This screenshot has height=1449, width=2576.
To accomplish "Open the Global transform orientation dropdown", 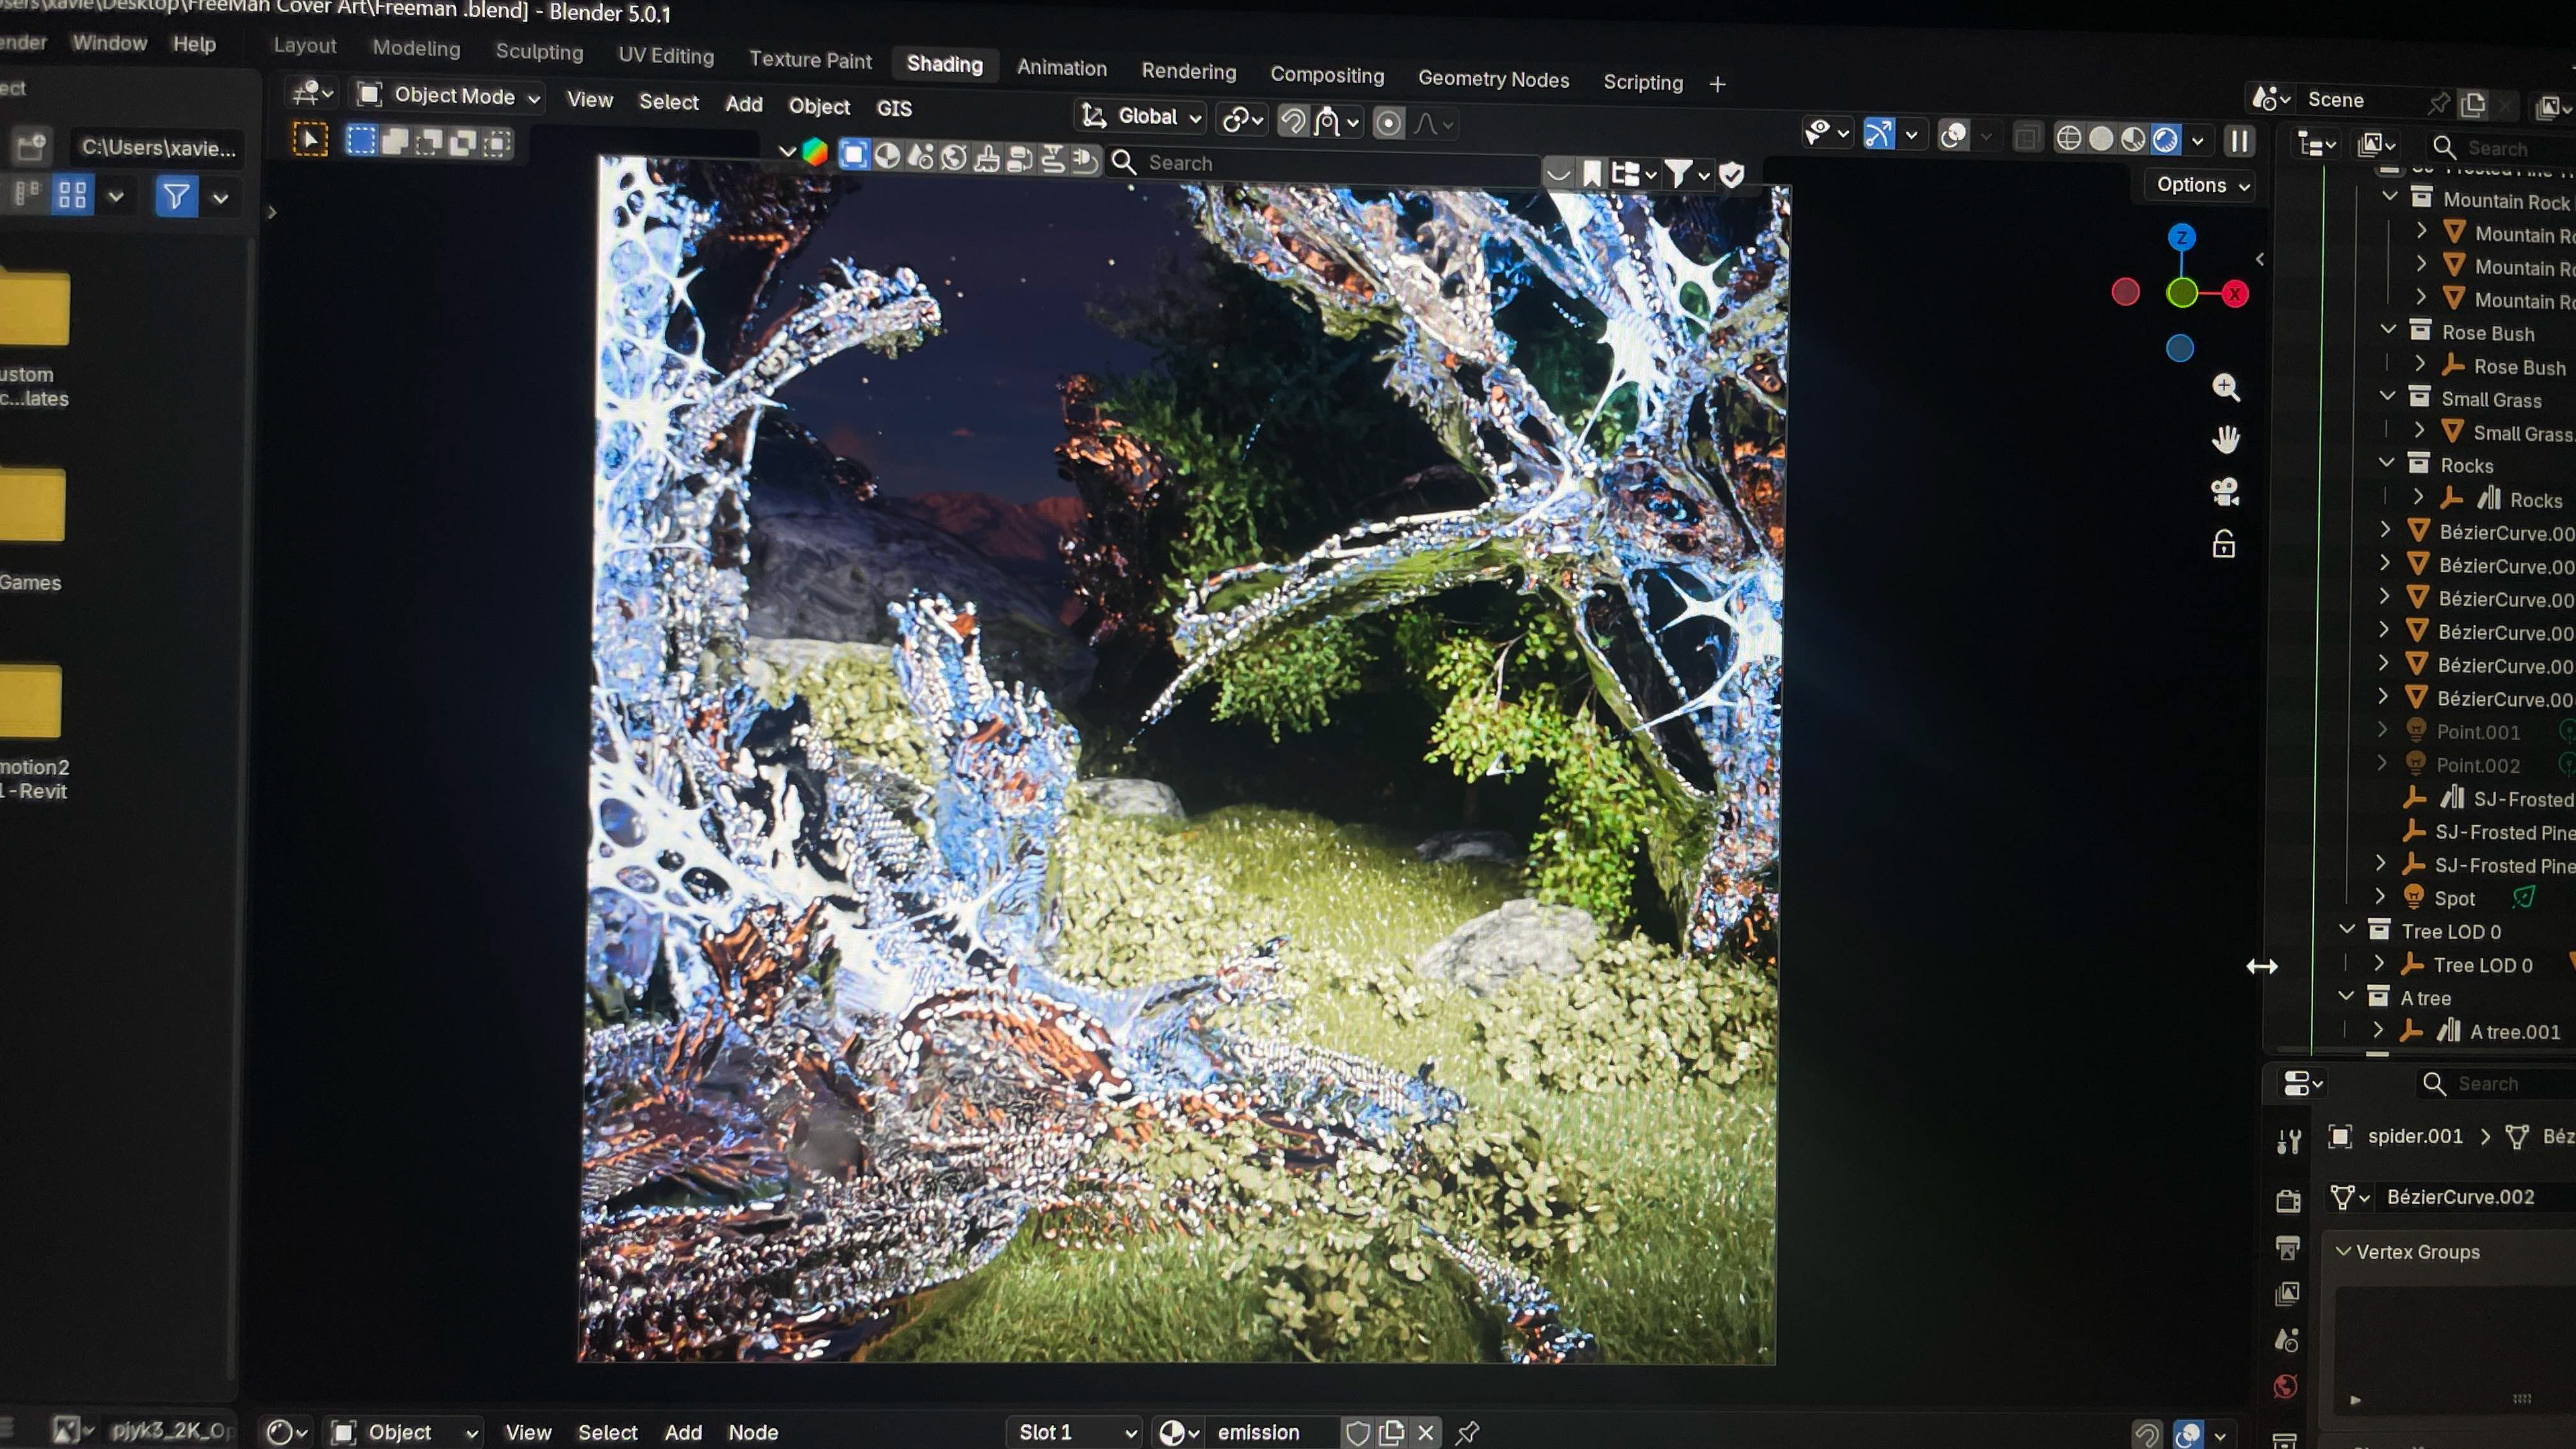I will (1141, 117).
